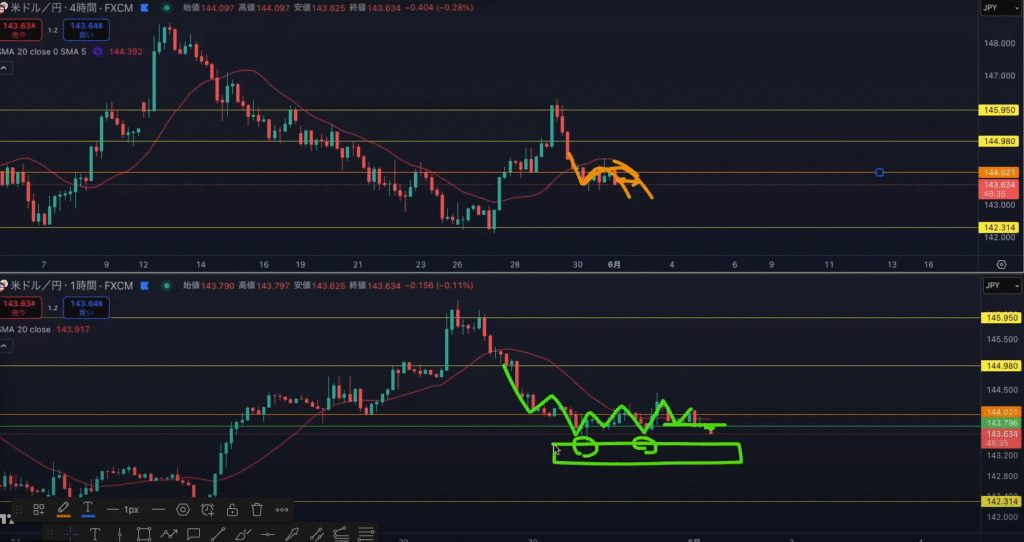Select the Vertical Line tool
The width and height of the screenshot is (1024, 542).
(120, 534)
